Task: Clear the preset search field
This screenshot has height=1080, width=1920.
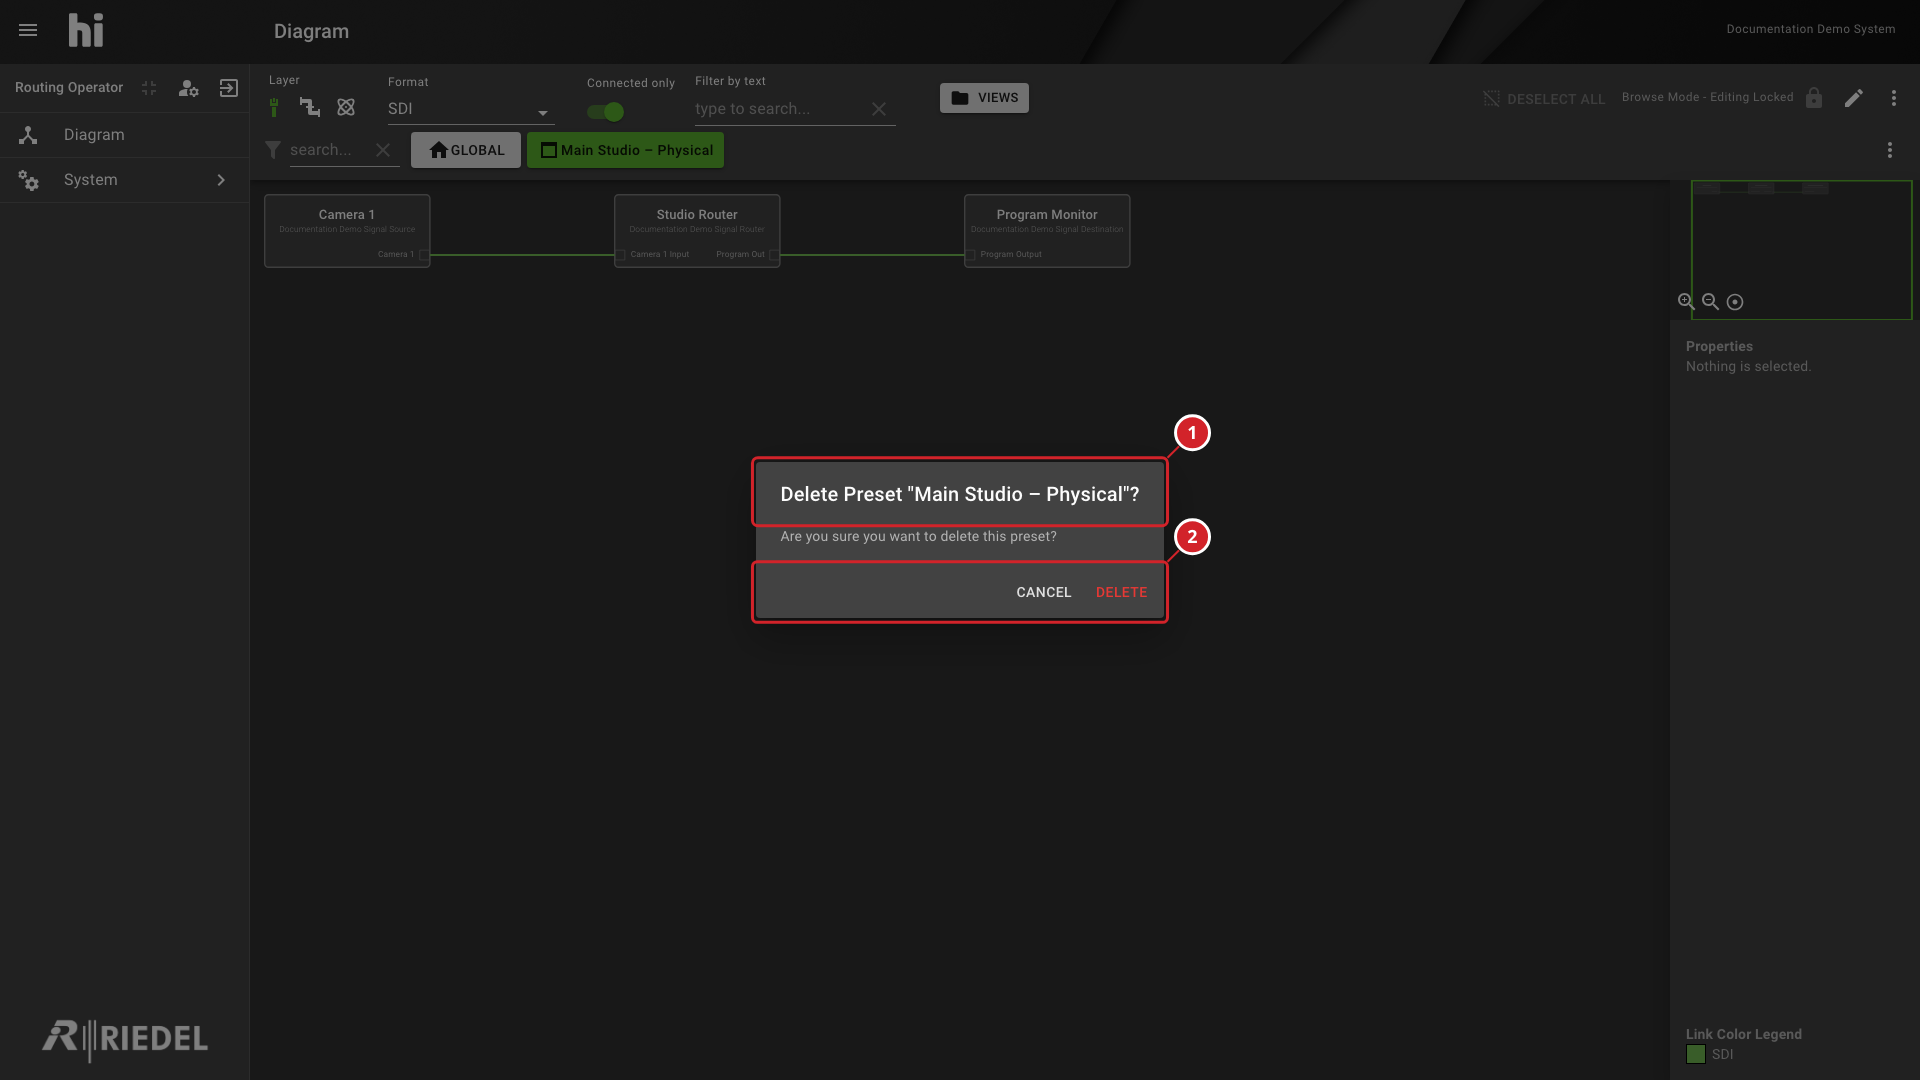Action: click(383, 150)
